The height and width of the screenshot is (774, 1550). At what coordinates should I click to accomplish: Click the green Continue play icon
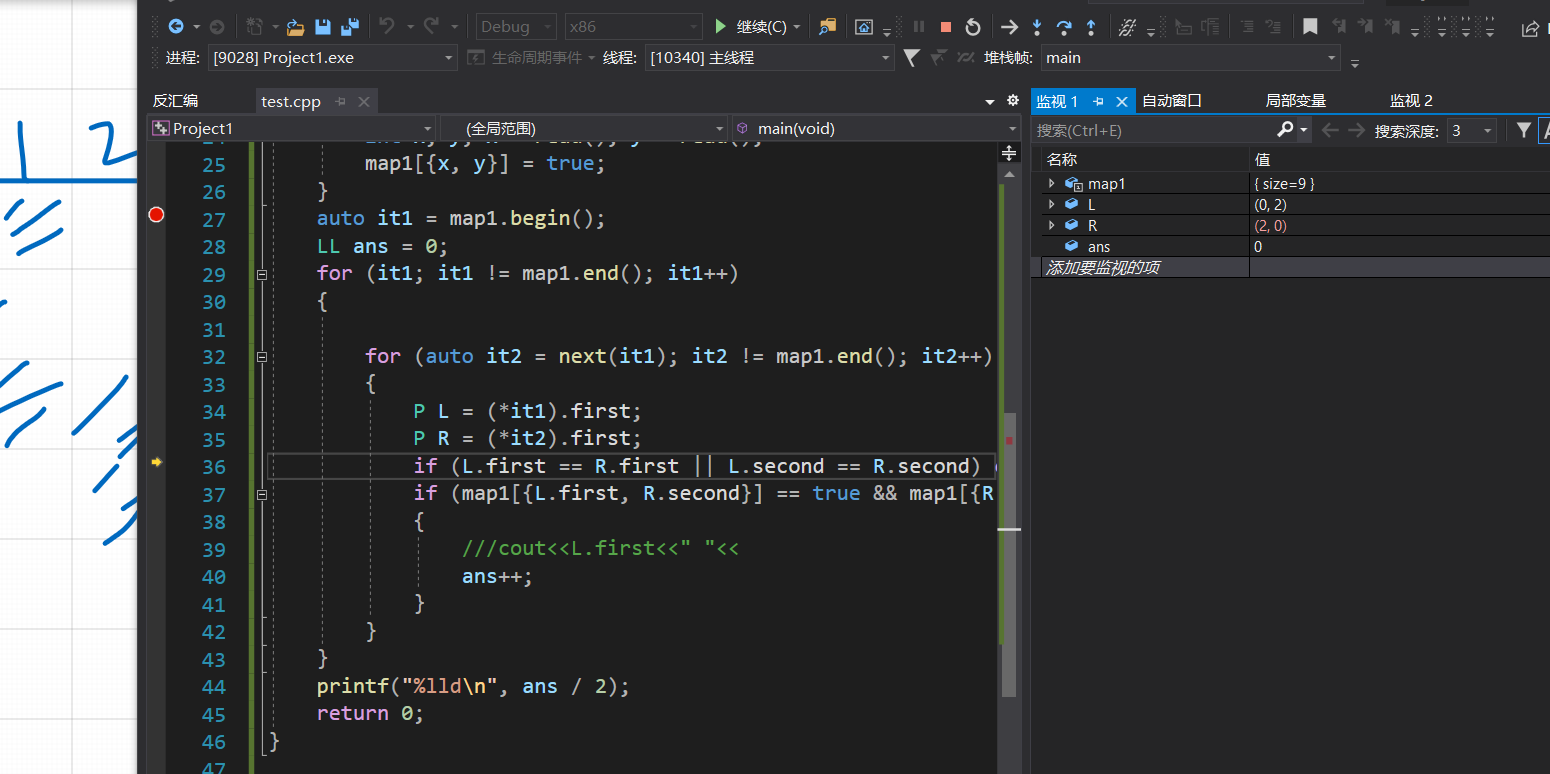pyautogui.click(x=720, y=27)
